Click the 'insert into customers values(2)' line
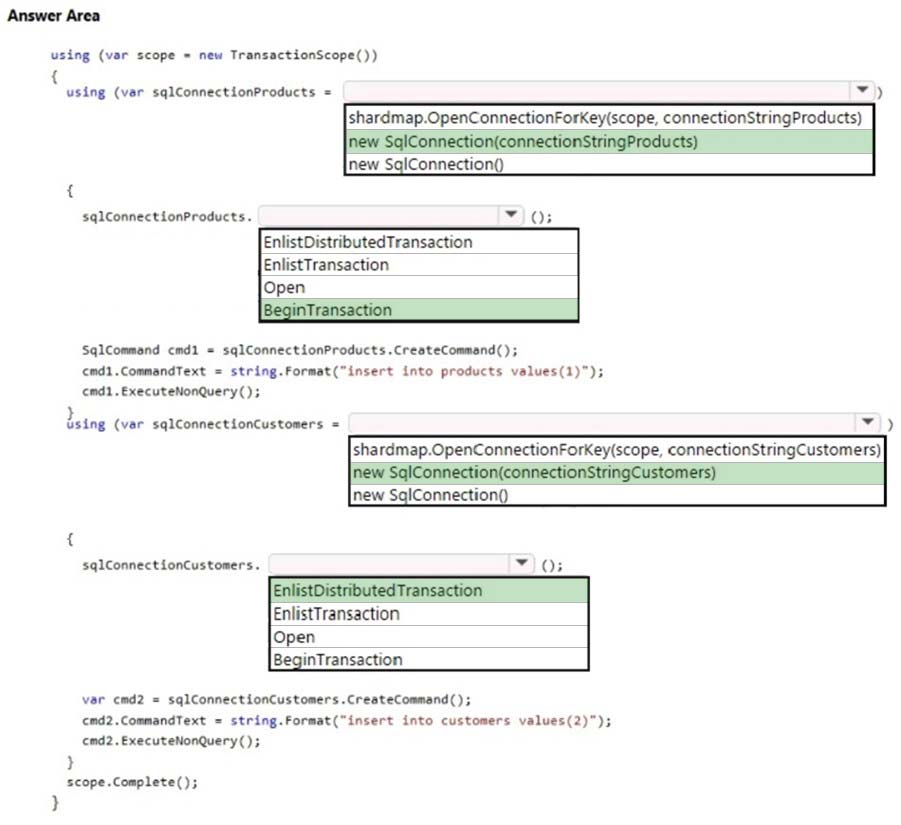Image resolution: width=901 pixels, height=825 pixels. pyautogui.click(x=346, y=720)
